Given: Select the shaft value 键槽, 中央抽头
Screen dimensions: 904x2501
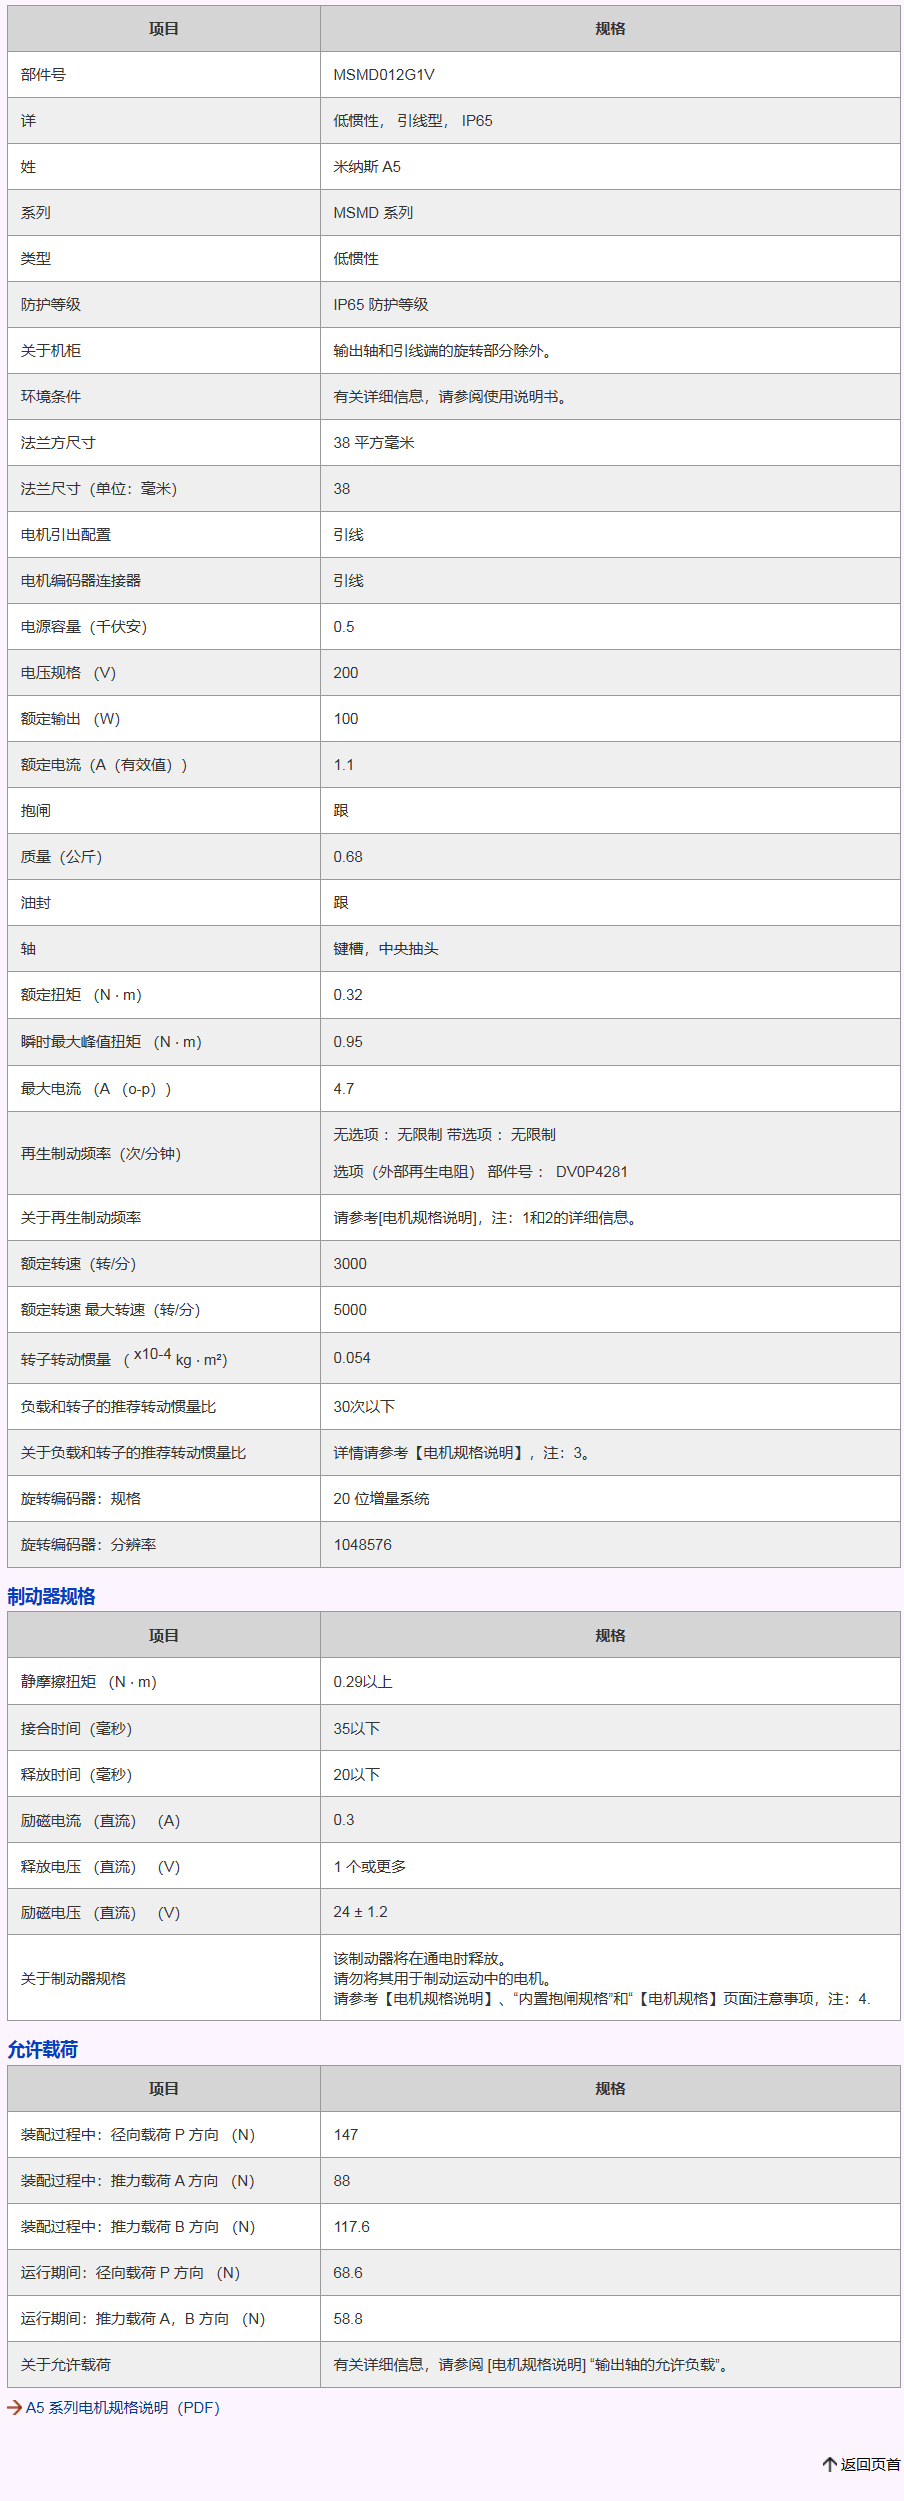Looking at the screenshot, I should pos(386,949).
